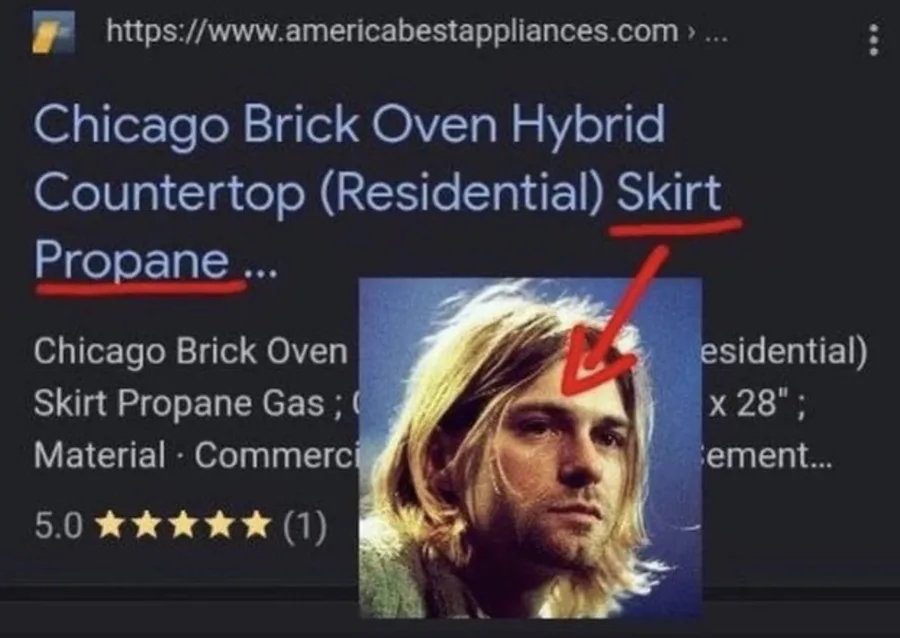900x638 pixels.
Task: Click the fifth gold rating star
Action: coord(256,525)
